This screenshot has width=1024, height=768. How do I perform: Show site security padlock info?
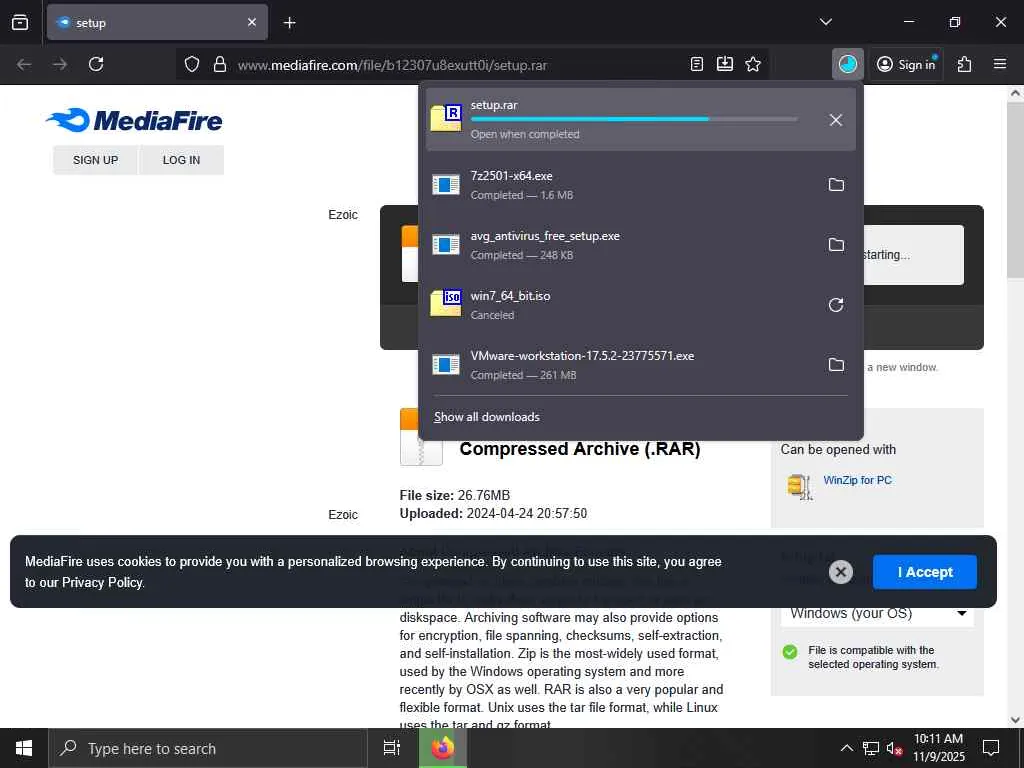point(220,65)
